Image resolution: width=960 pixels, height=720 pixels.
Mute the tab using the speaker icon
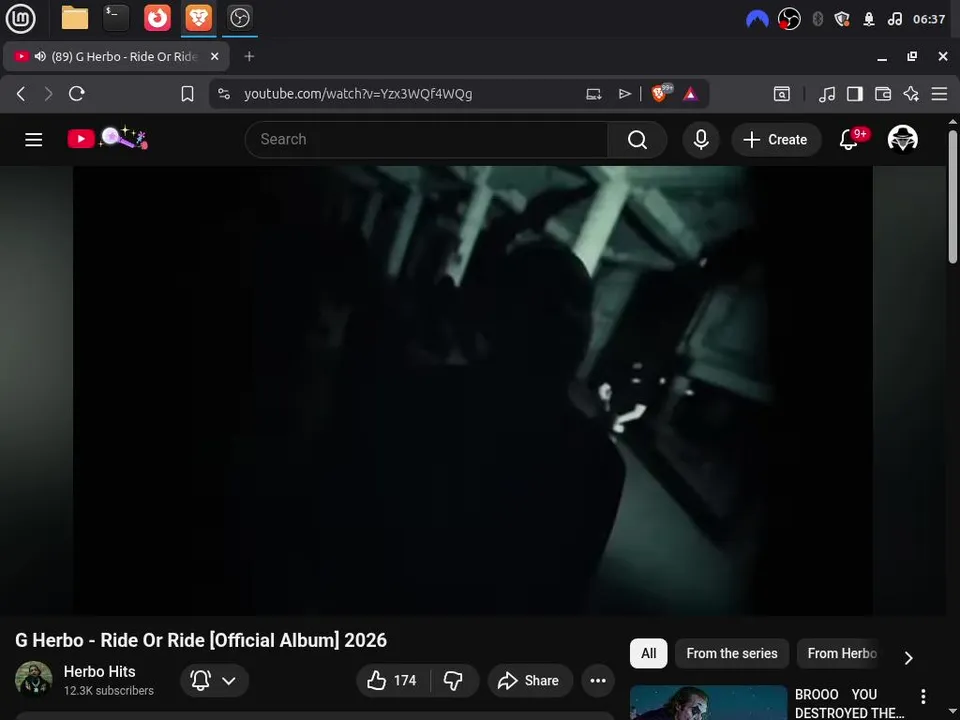(40, 56)
